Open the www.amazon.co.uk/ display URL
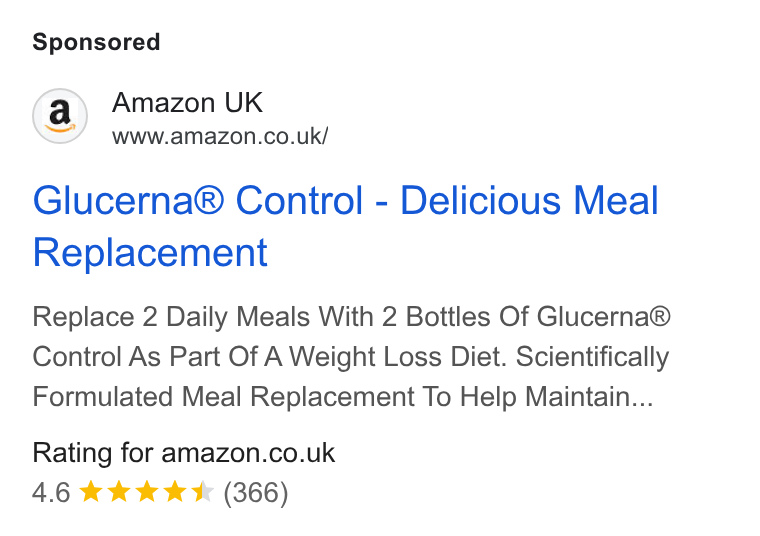 pyautogui.click(x=220, y=136)
